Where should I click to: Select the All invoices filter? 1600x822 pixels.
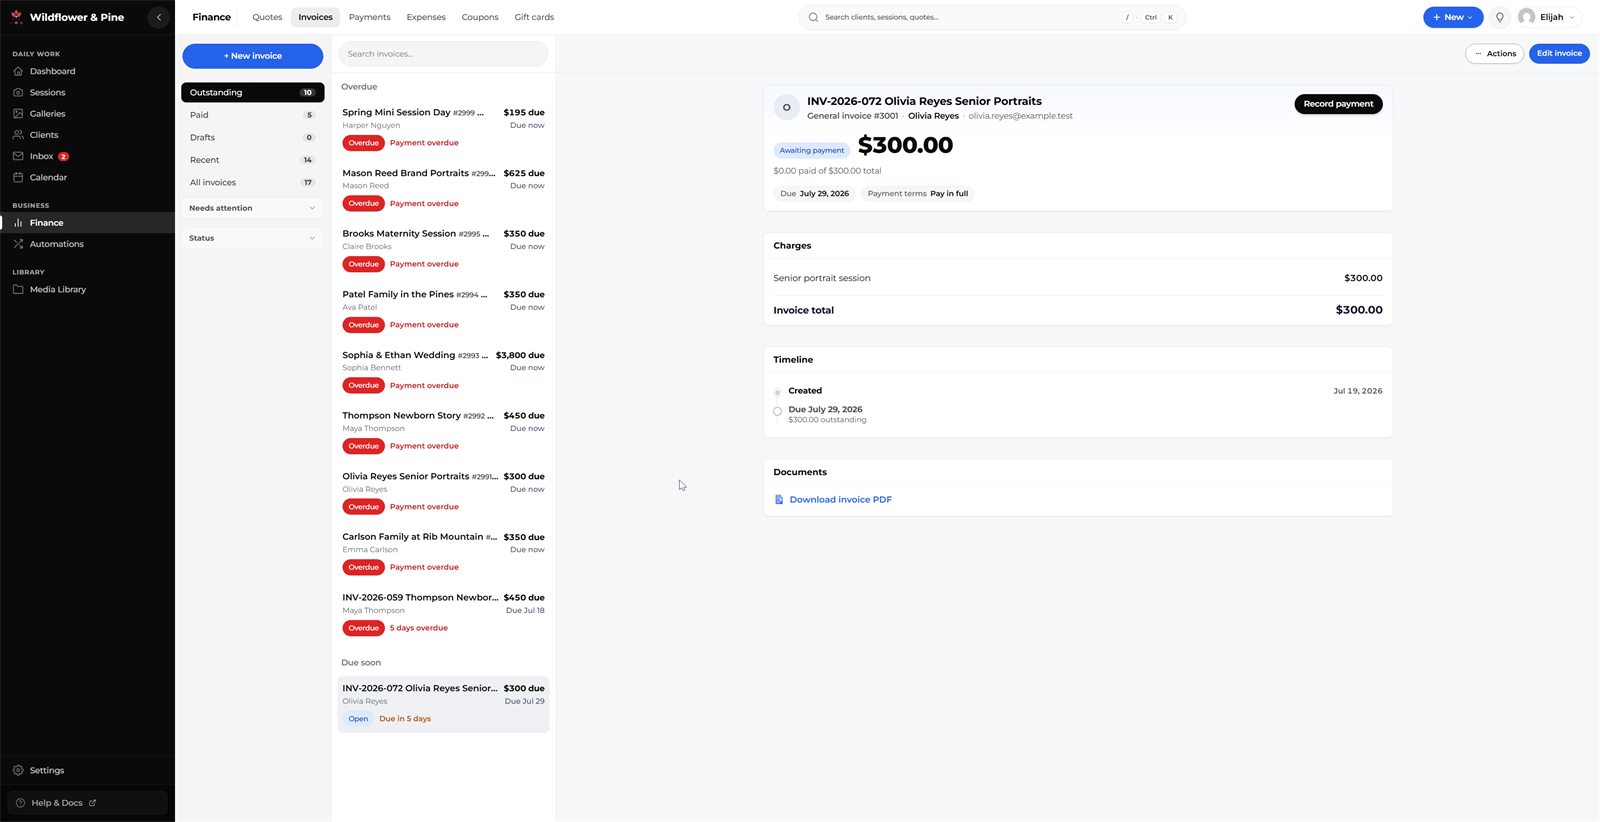(252, 182)
